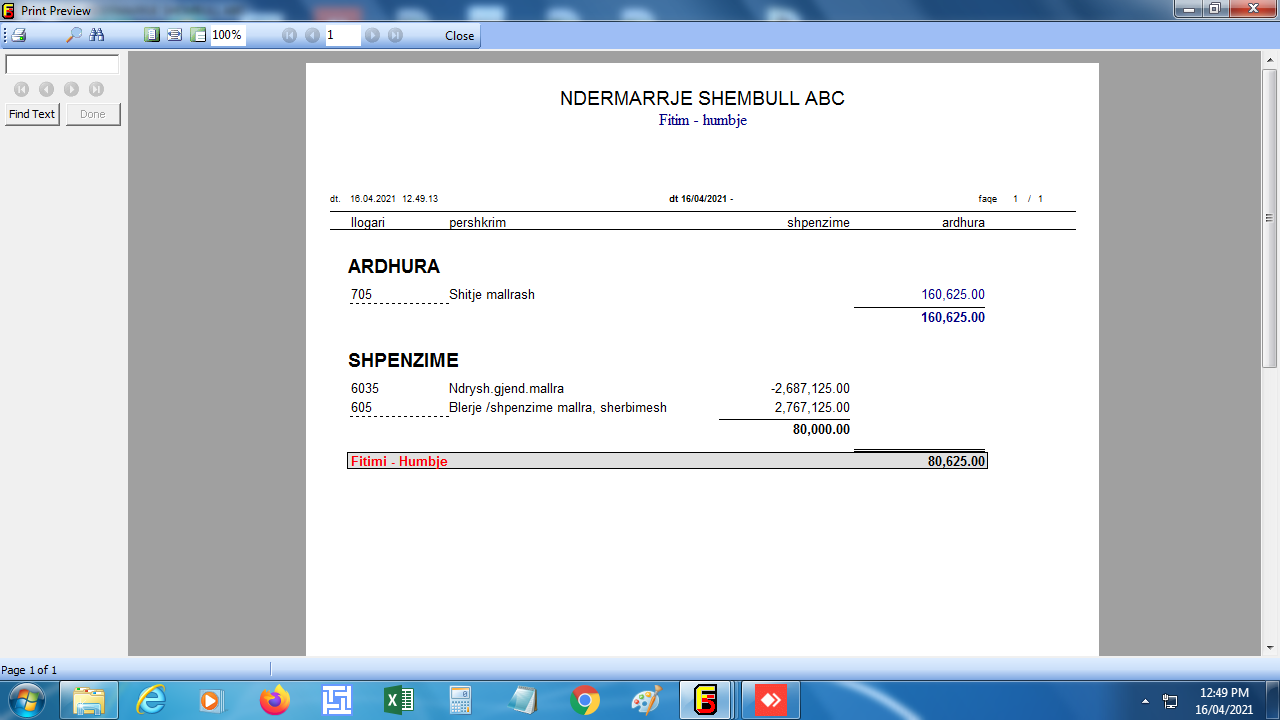Open search with the binoculars icon
The image size is (1280, 720).
(97, 35)
